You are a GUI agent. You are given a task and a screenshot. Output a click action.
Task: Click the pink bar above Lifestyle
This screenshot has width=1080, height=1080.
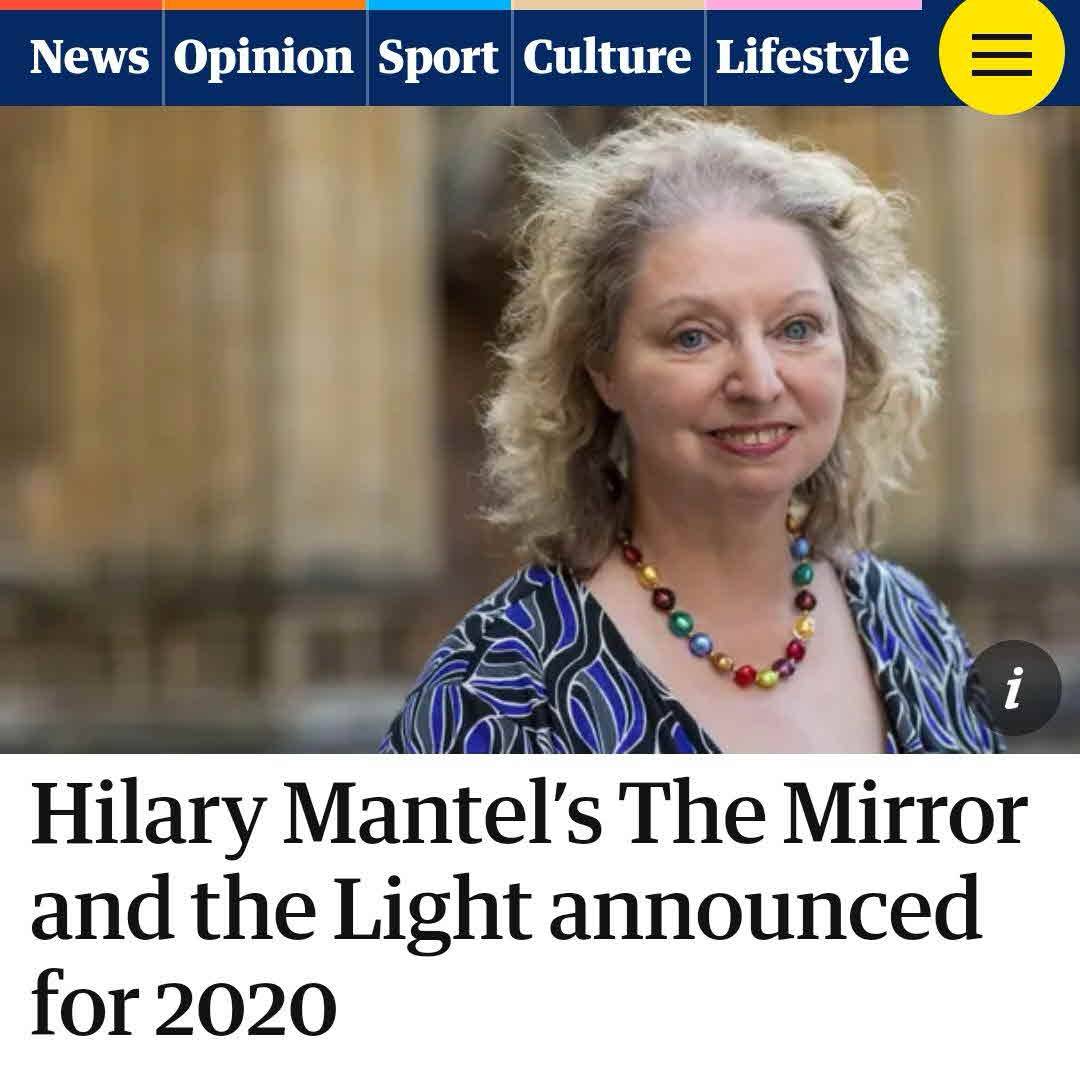814,5
